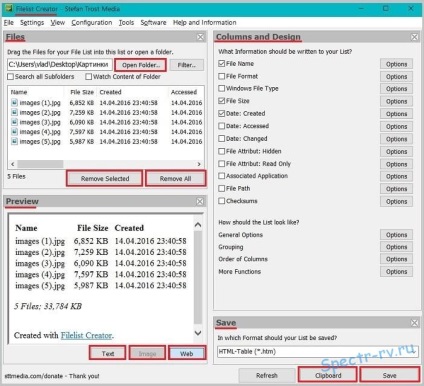Click Remove Selected button
The width and height of the screenshot is (424, 386).
105,179
